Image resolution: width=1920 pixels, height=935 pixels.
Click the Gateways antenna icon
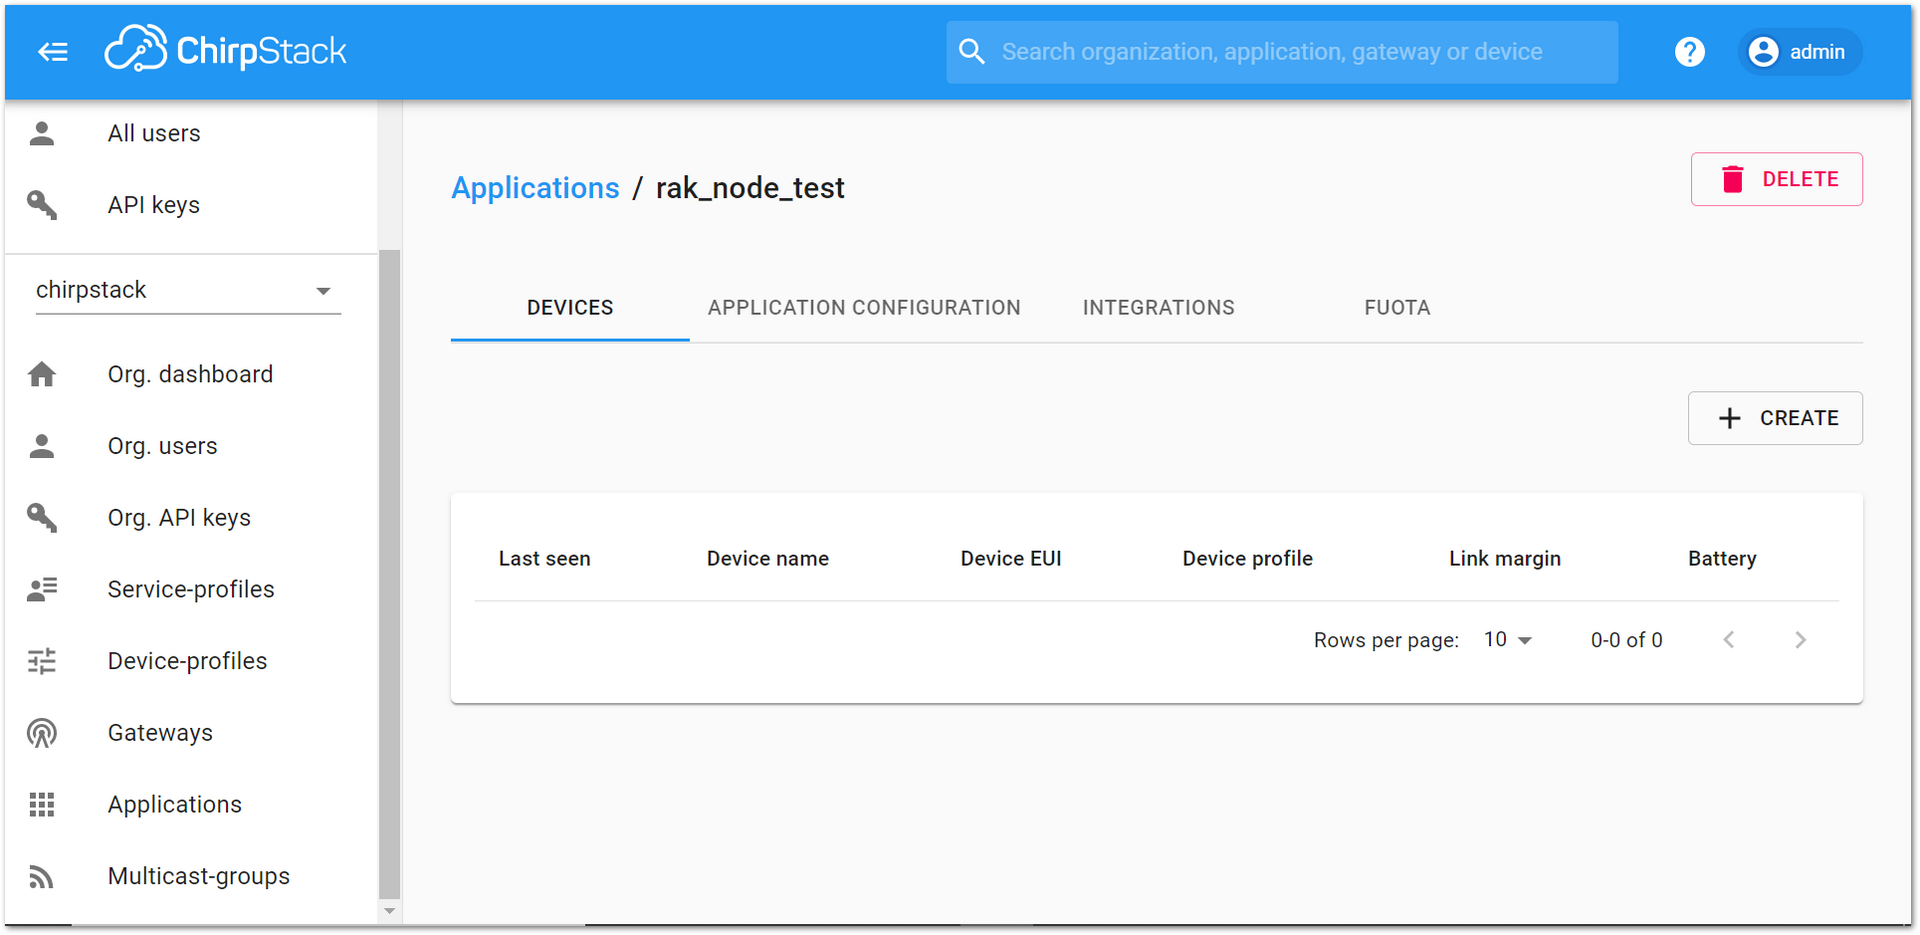(x=42, y=733)
